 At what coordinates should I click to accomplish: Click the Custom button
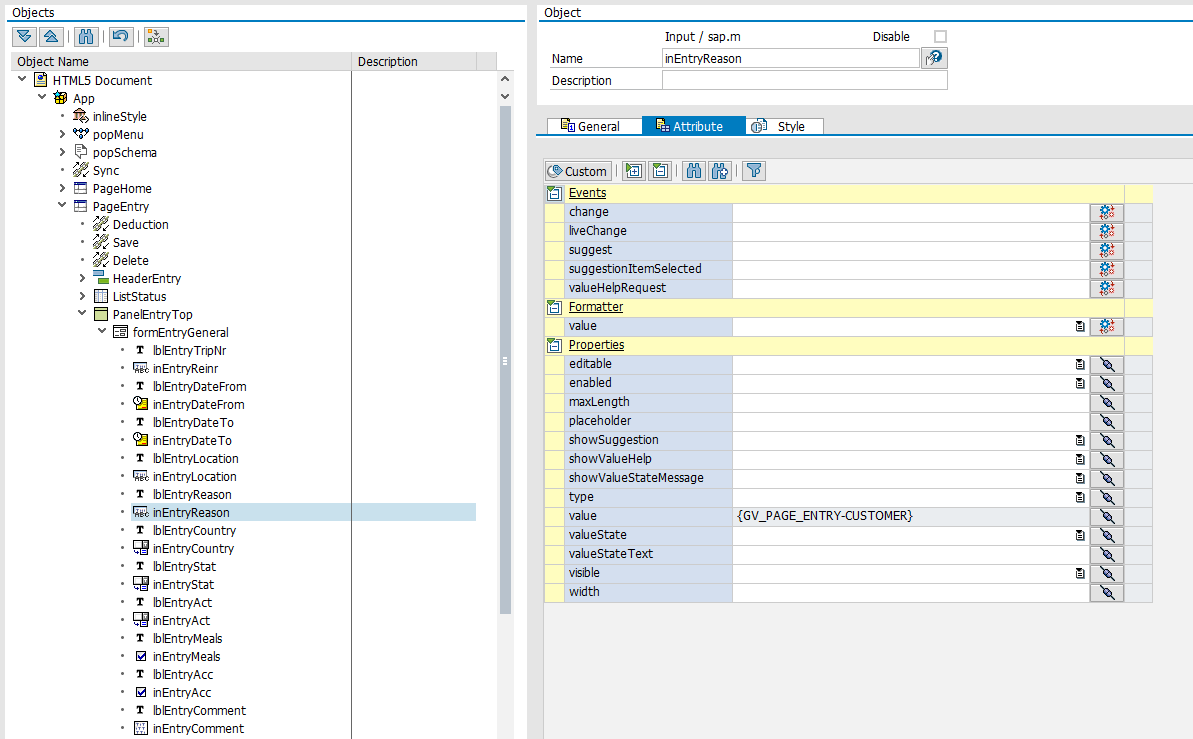click(578, 171)
